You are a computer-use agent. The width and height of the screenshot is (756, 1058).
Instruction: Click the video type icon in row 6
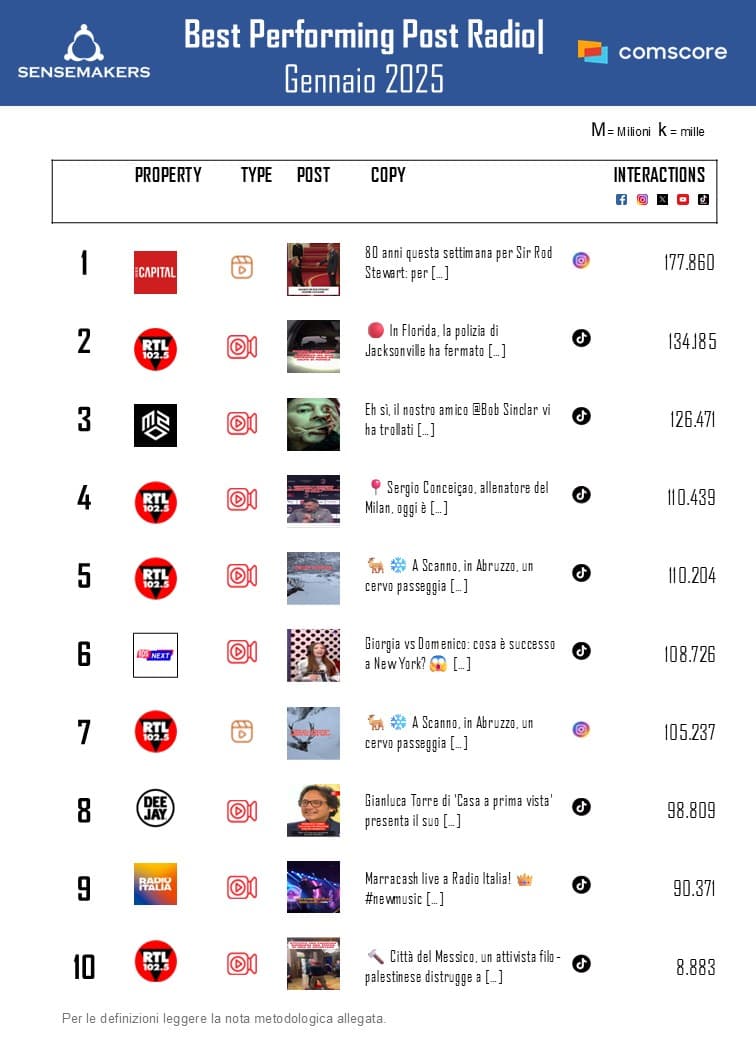click(241, 653)
